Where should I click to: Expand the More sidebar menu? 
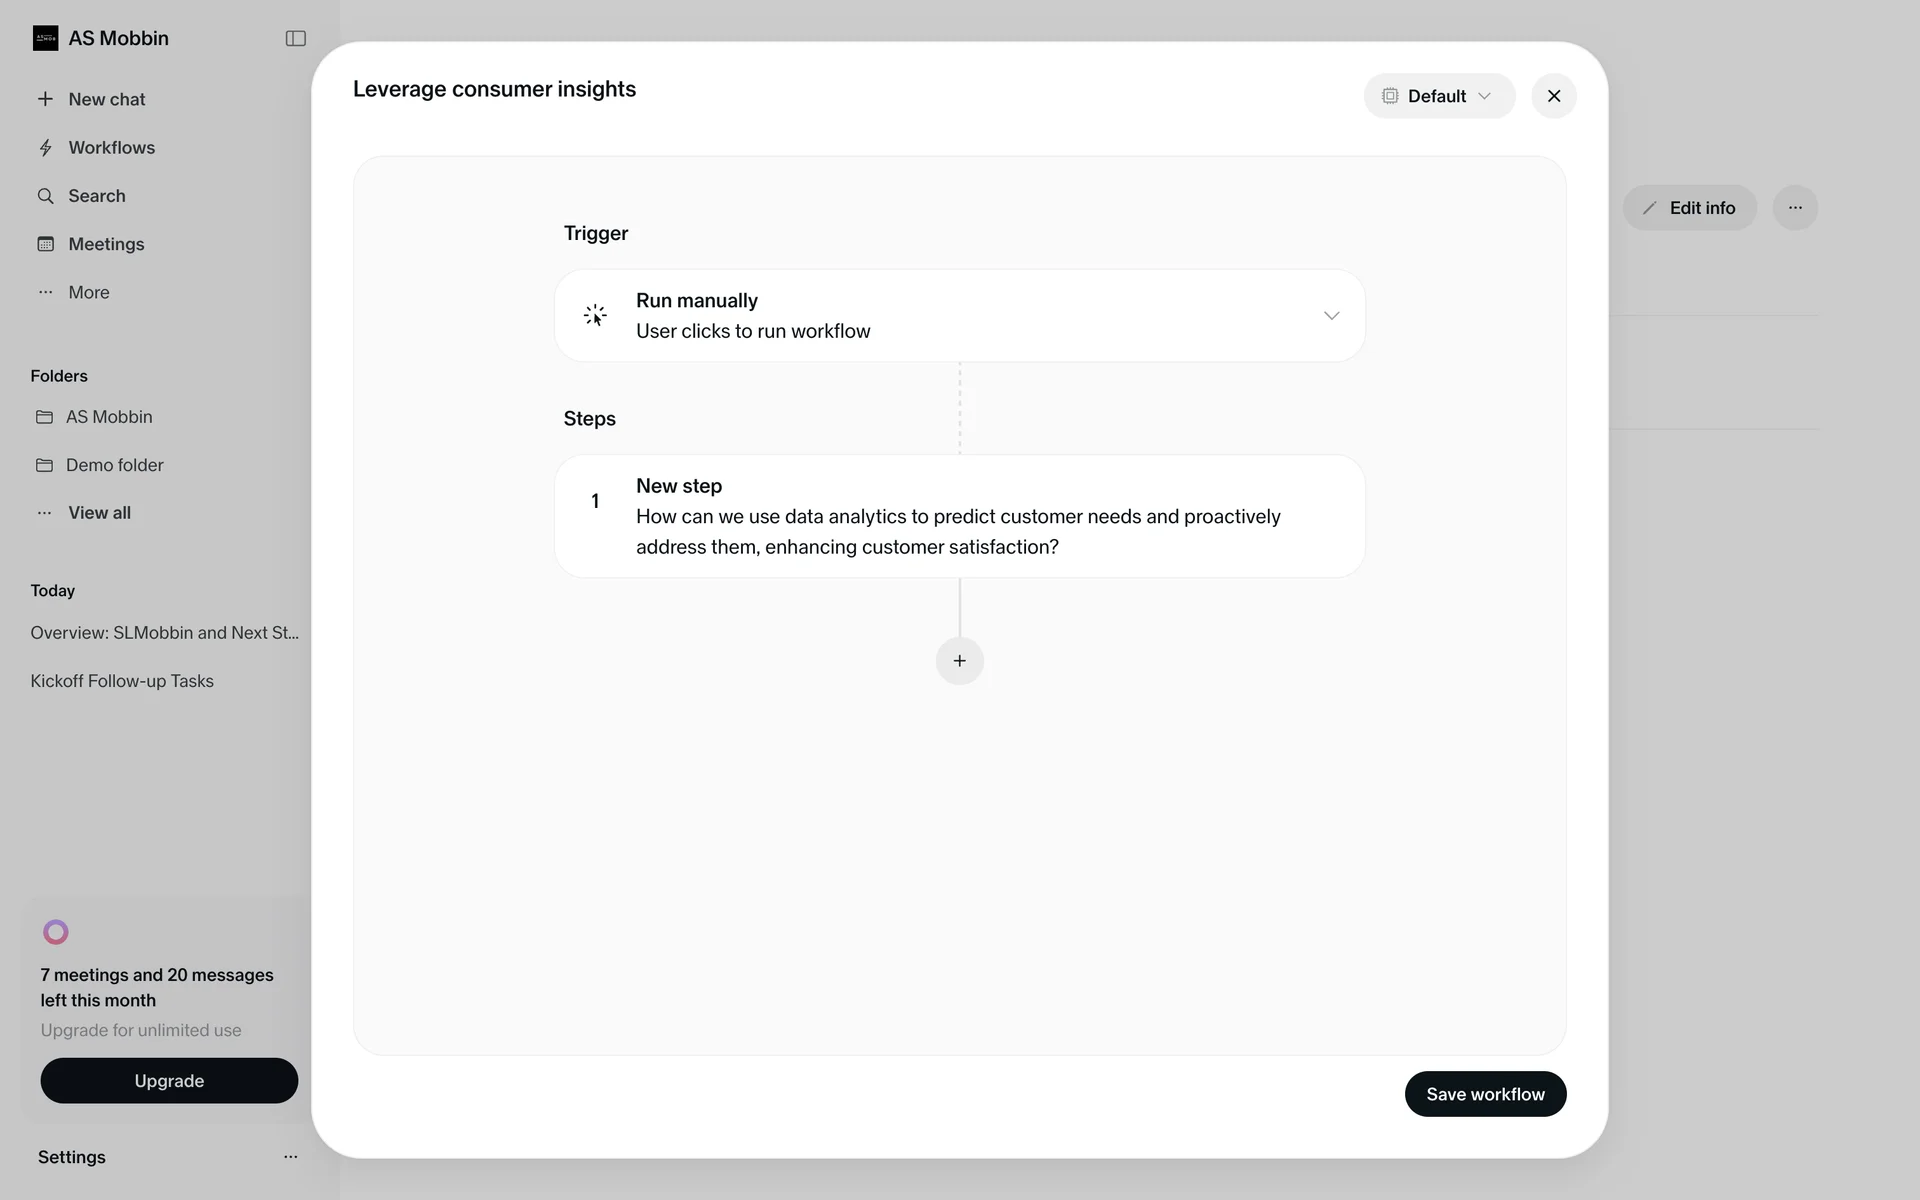point(88,292)
